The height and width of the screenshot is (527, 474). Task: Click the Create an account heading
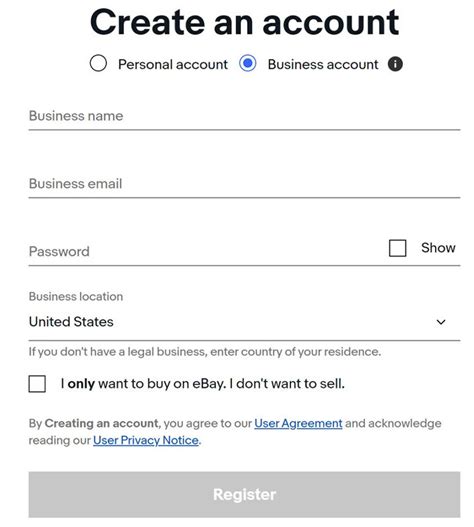[244, 22]
